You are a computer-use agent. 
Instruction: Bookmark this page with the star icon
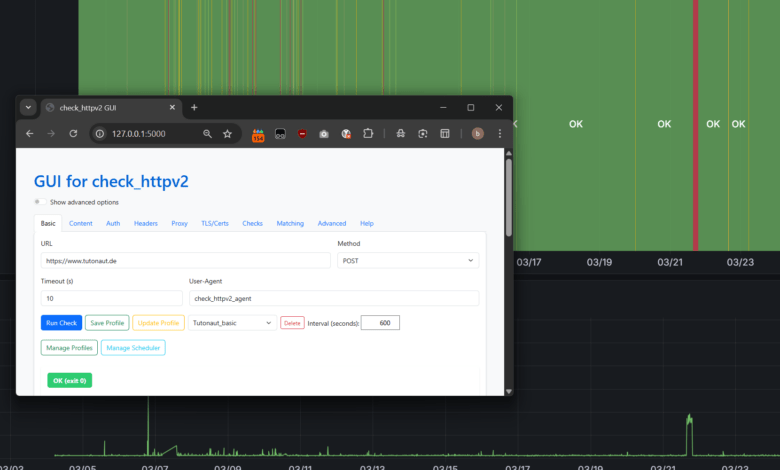point(227,133)
